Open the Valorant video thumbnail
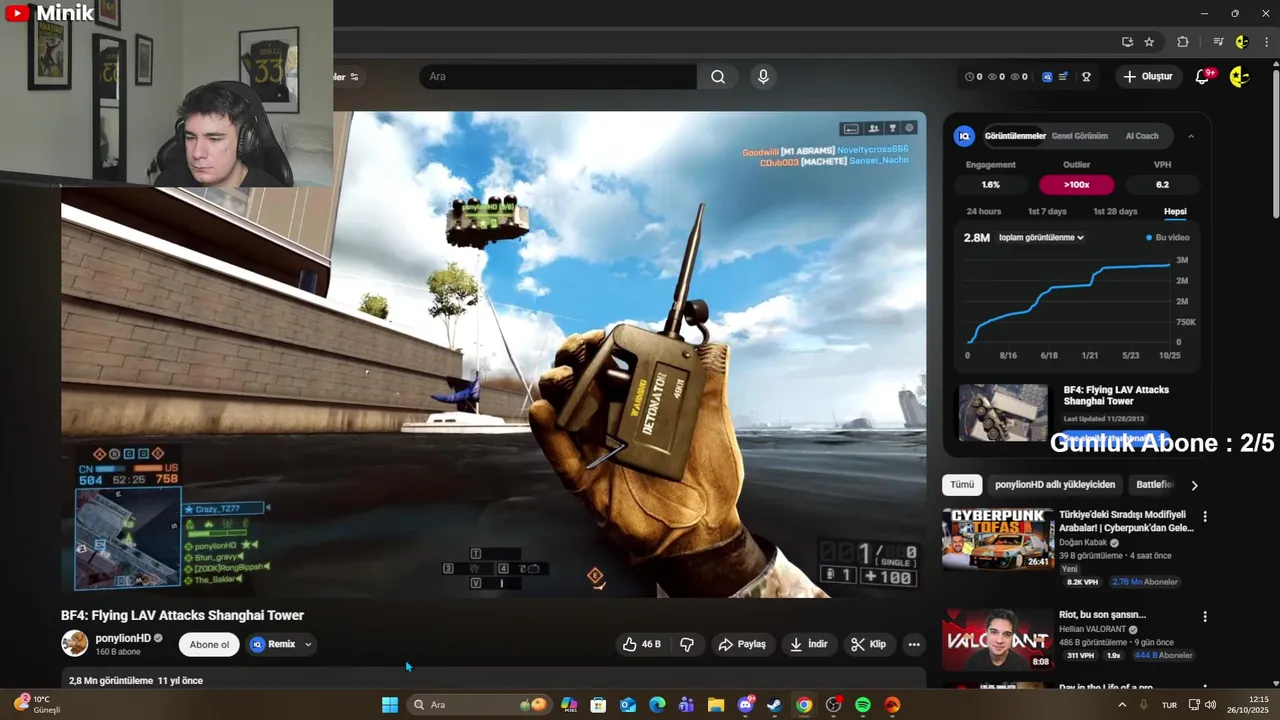 (x=998, y=639)
